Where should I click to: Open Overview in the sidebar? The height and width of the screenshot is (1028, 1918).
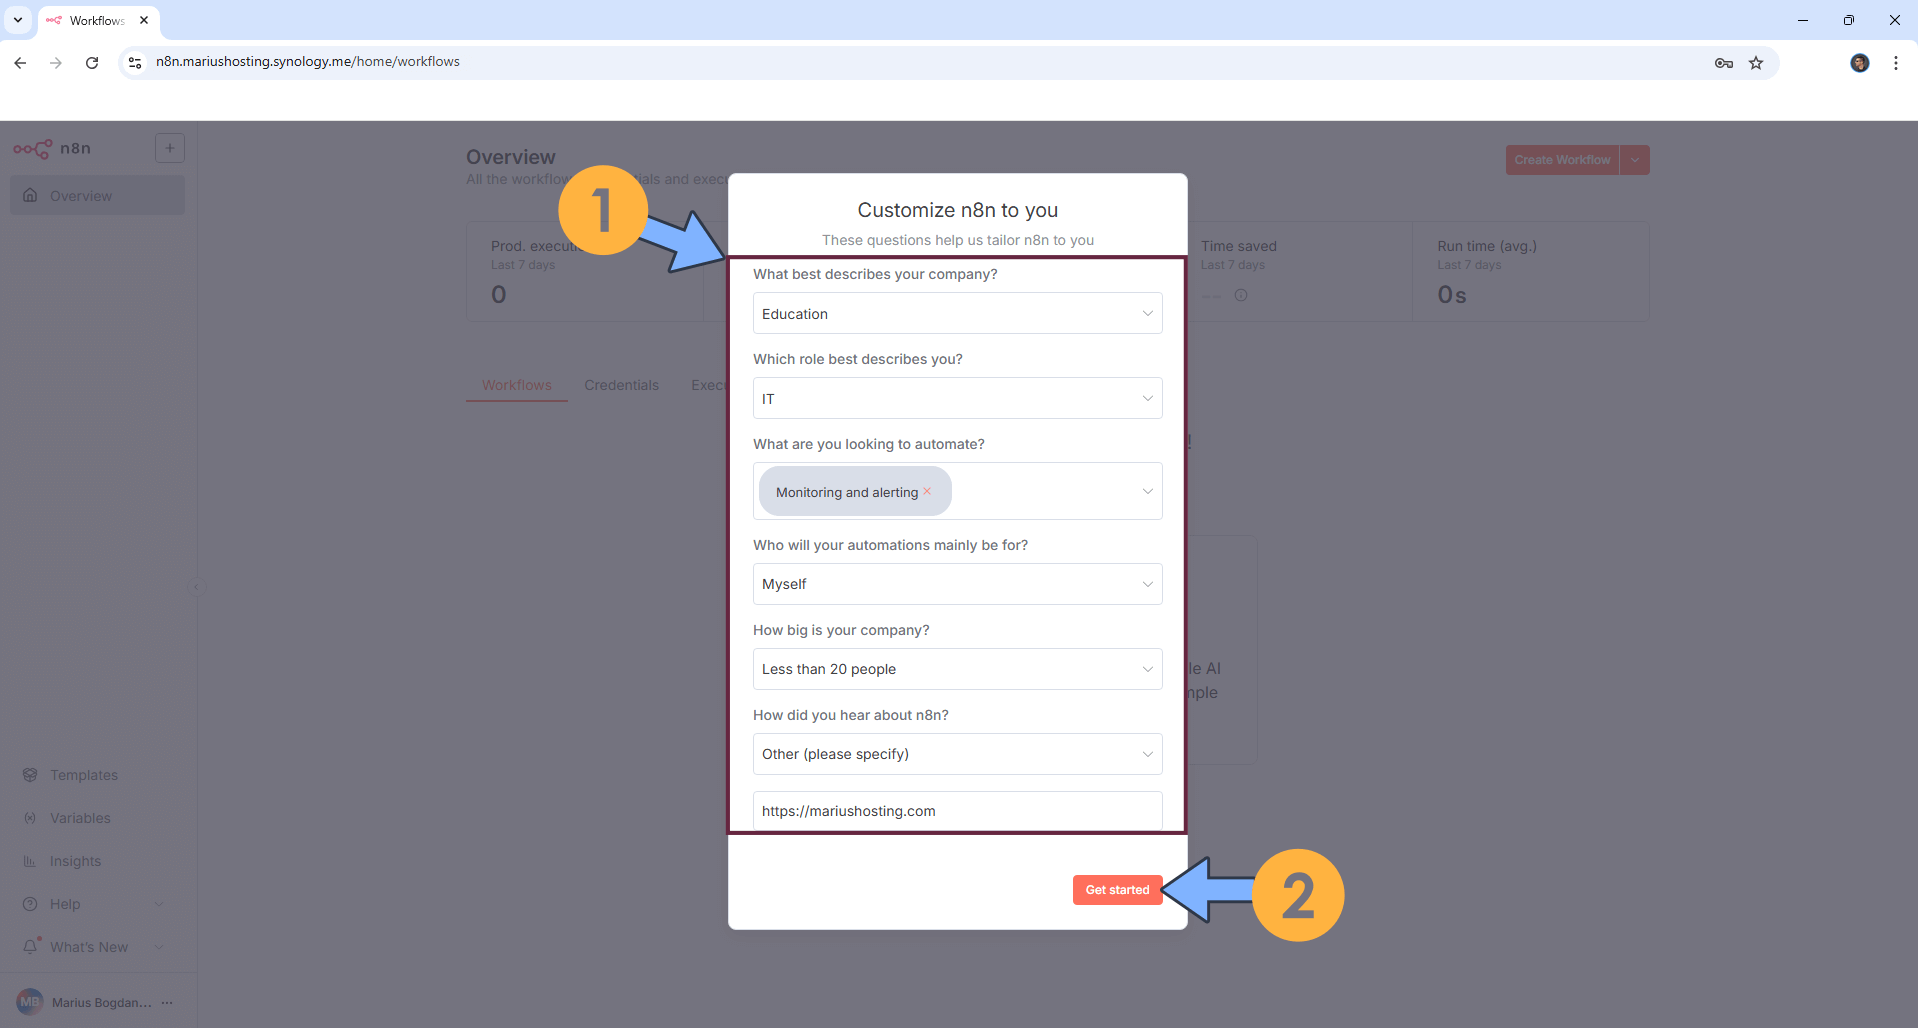point(97,195)
